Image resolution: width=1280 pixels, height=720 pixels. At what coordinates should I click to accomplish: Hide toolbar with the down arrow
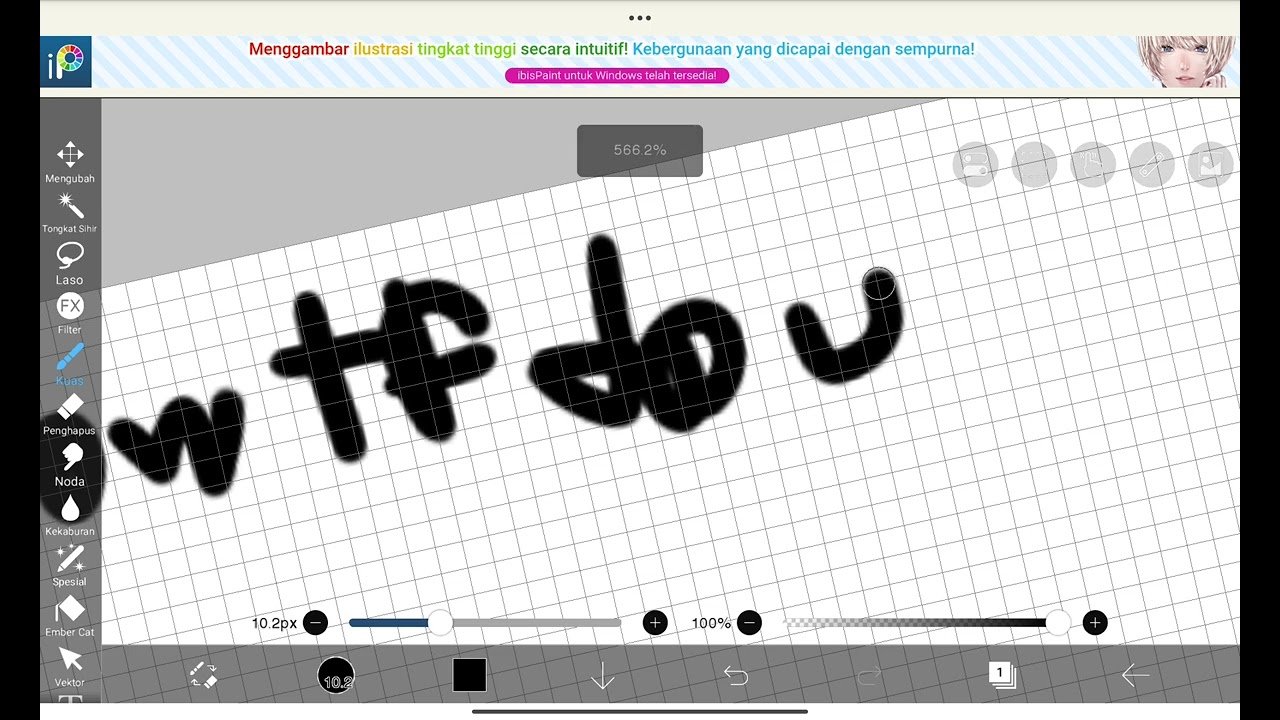pos(602,677)
